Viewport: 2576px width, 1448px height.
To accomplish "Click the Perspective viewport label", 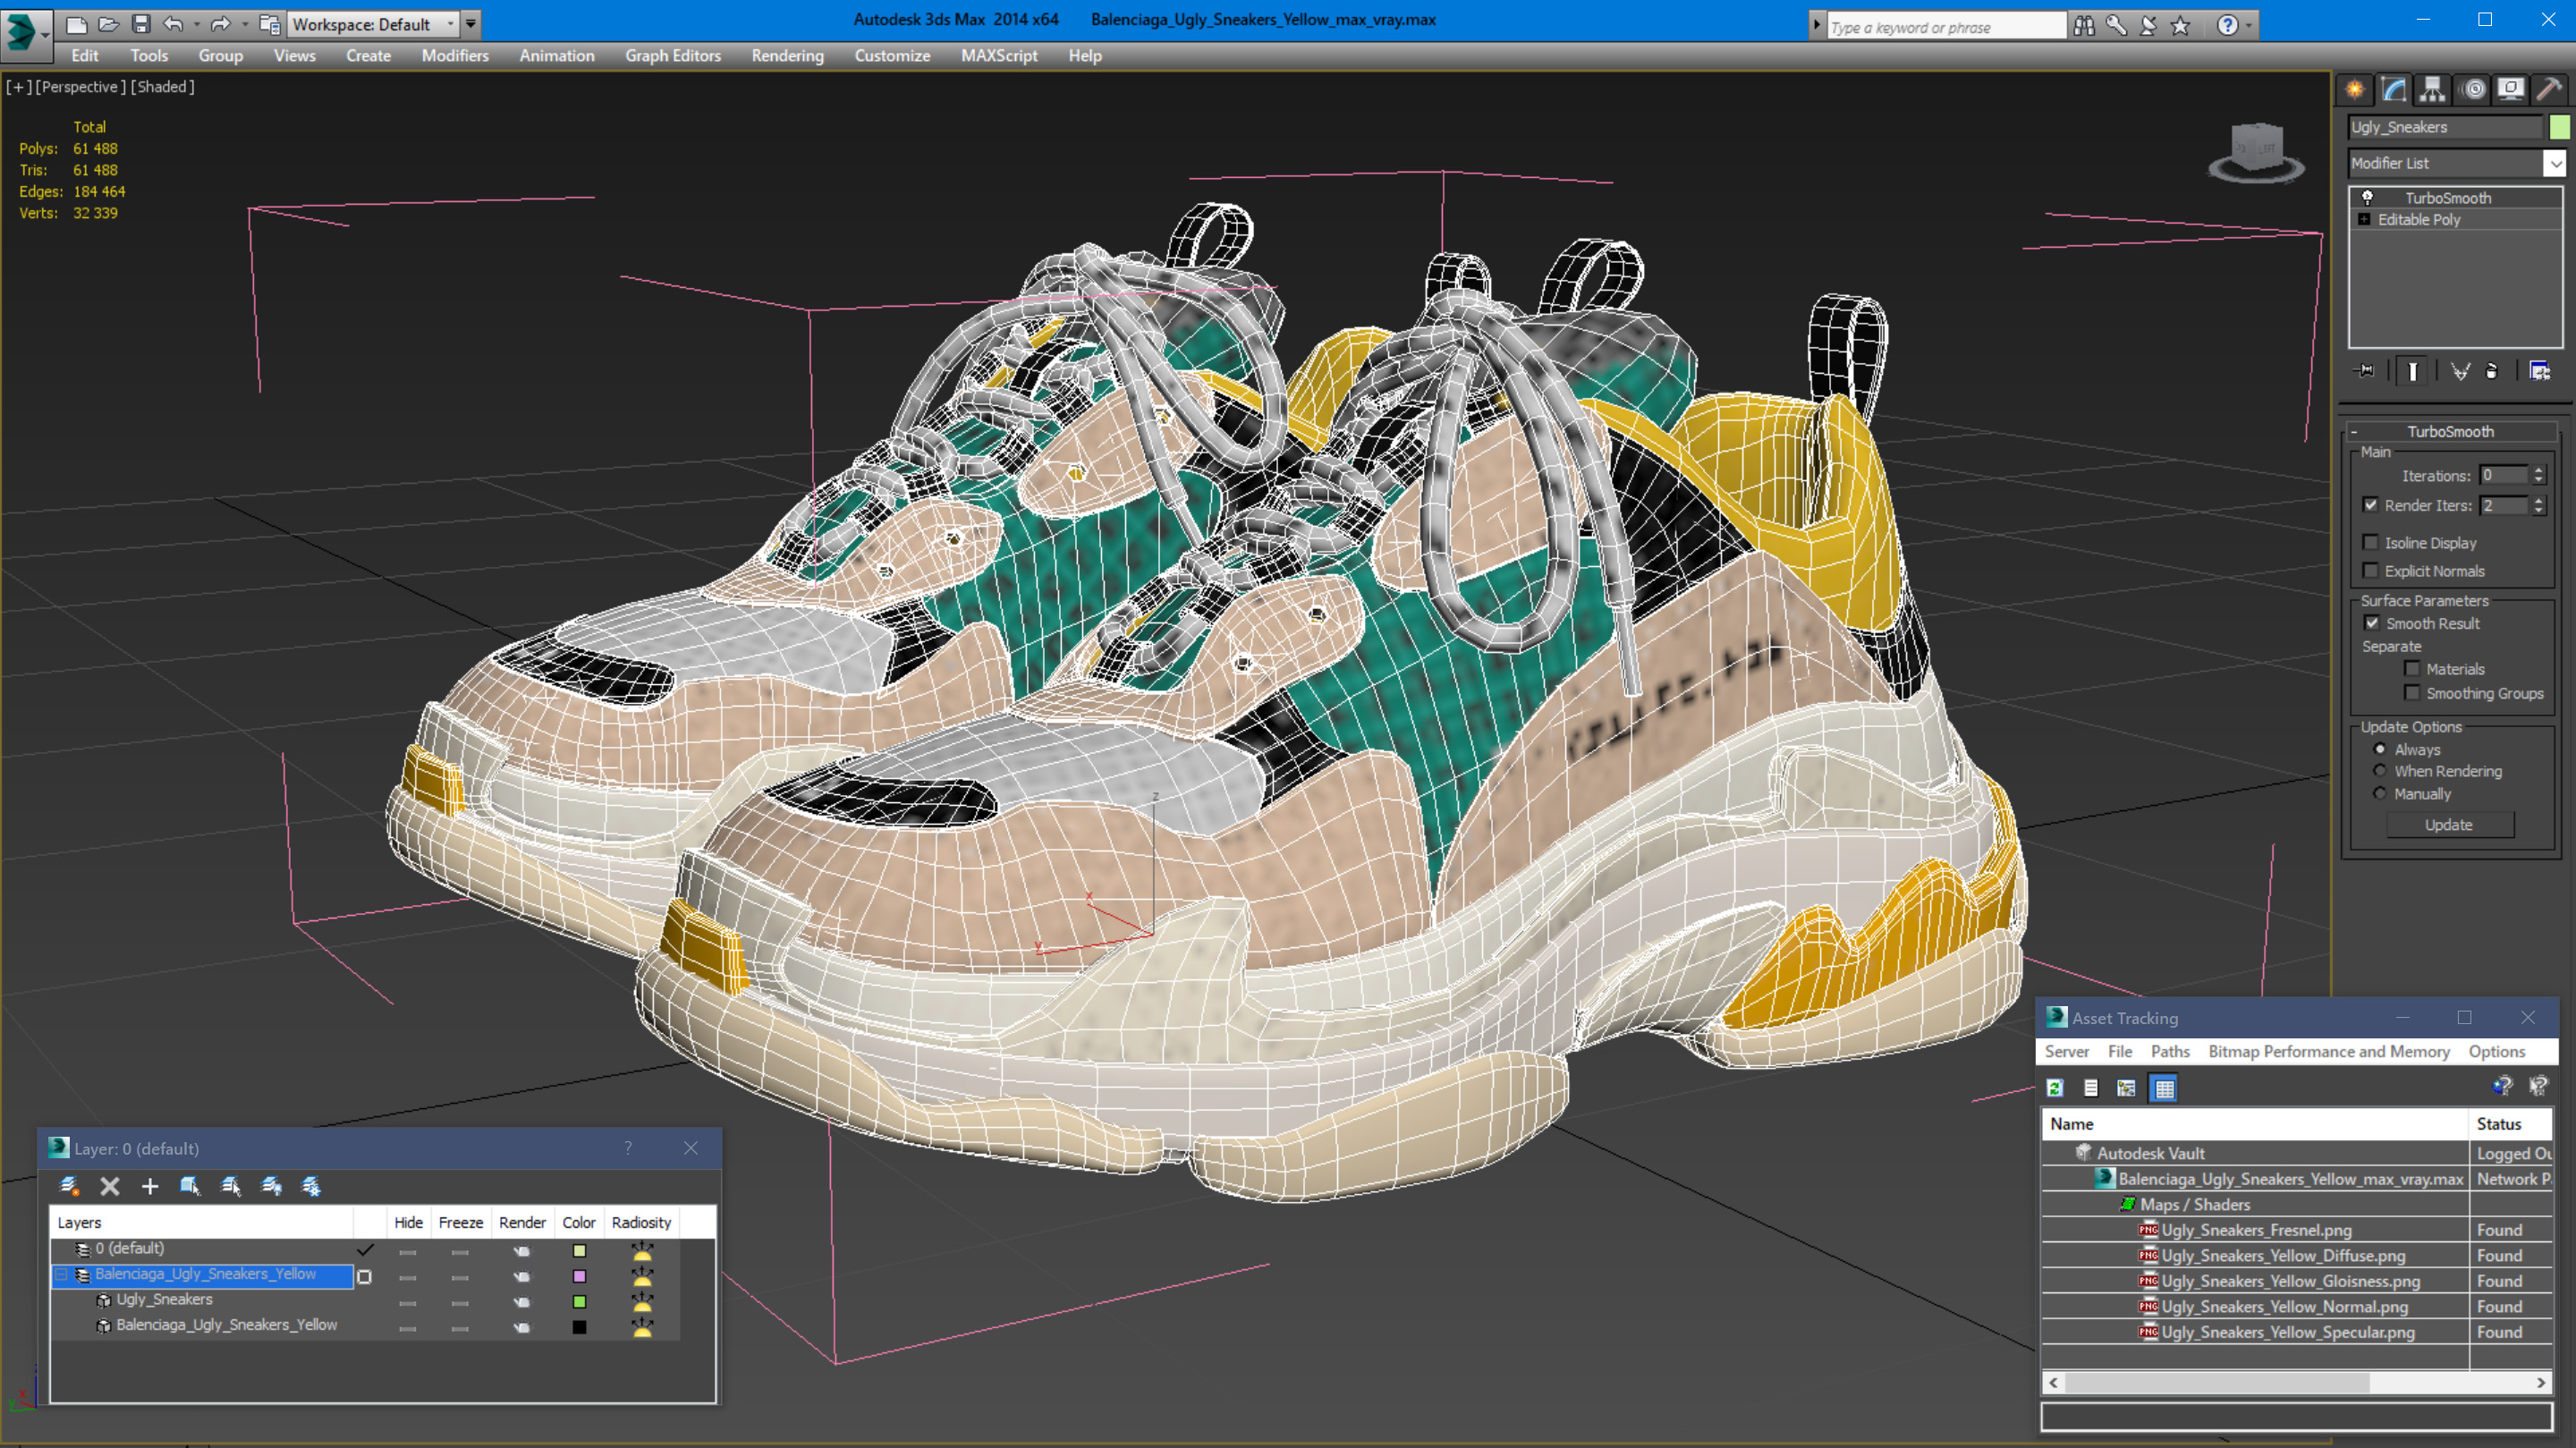I will coord(80,87).
